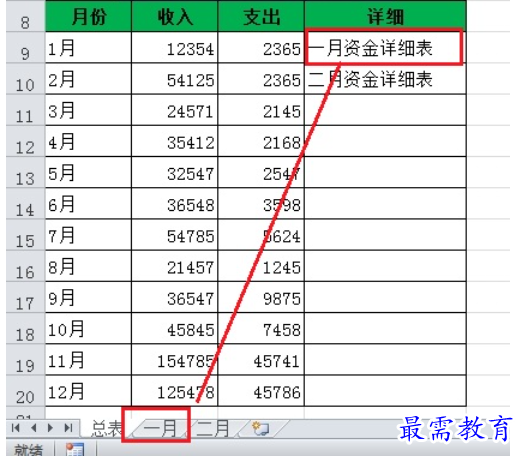Select row header 16

tap(25, 266)
